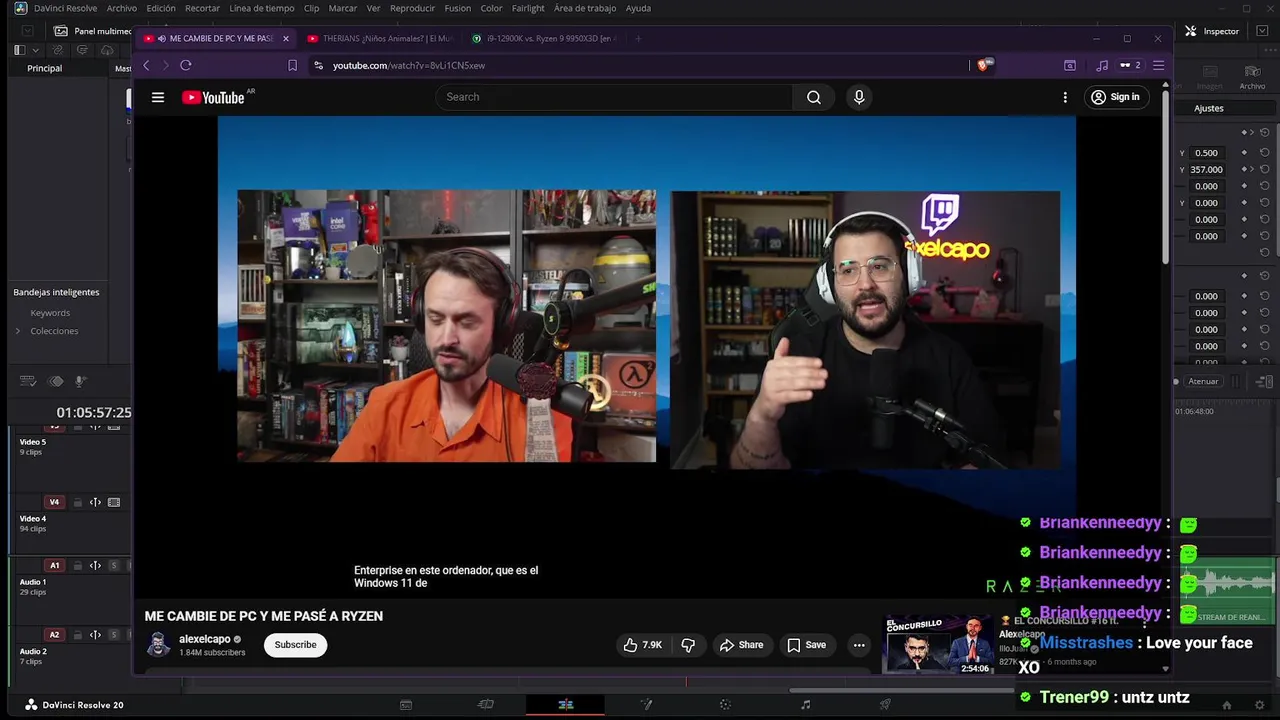Open YouTube settings three-dot menu
1280x720 pixels.
[1065, 97]
